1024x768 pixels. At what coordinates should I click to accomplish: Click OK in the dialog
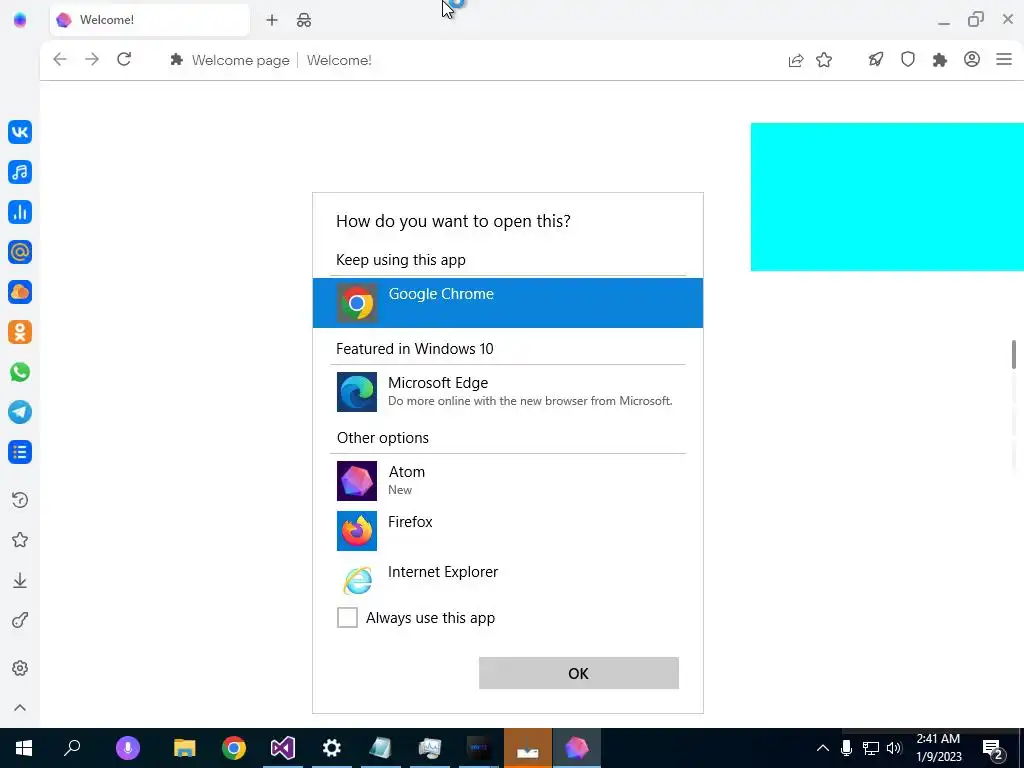pyautogui.click(x=579, y=673)
